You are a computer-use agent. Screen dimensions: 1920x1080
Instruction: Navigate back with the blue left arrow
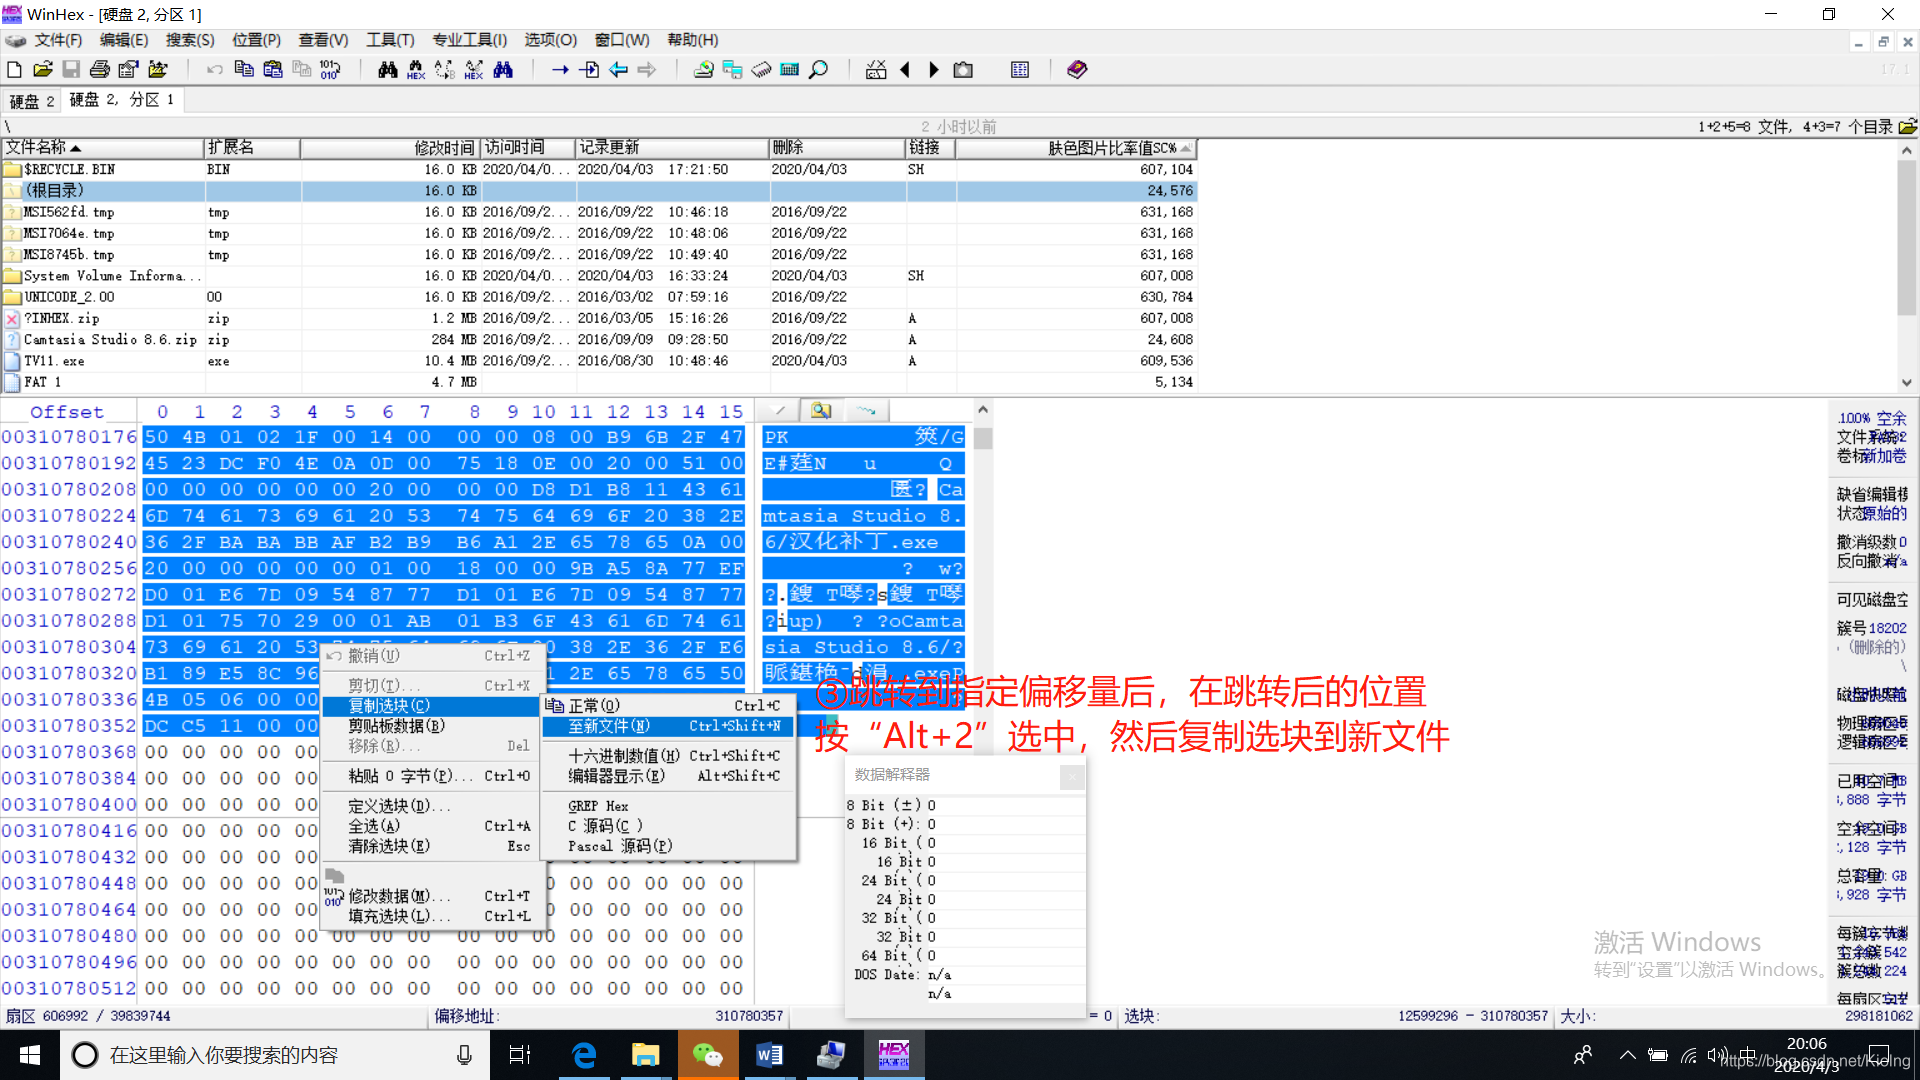click(x=619, y=69)
